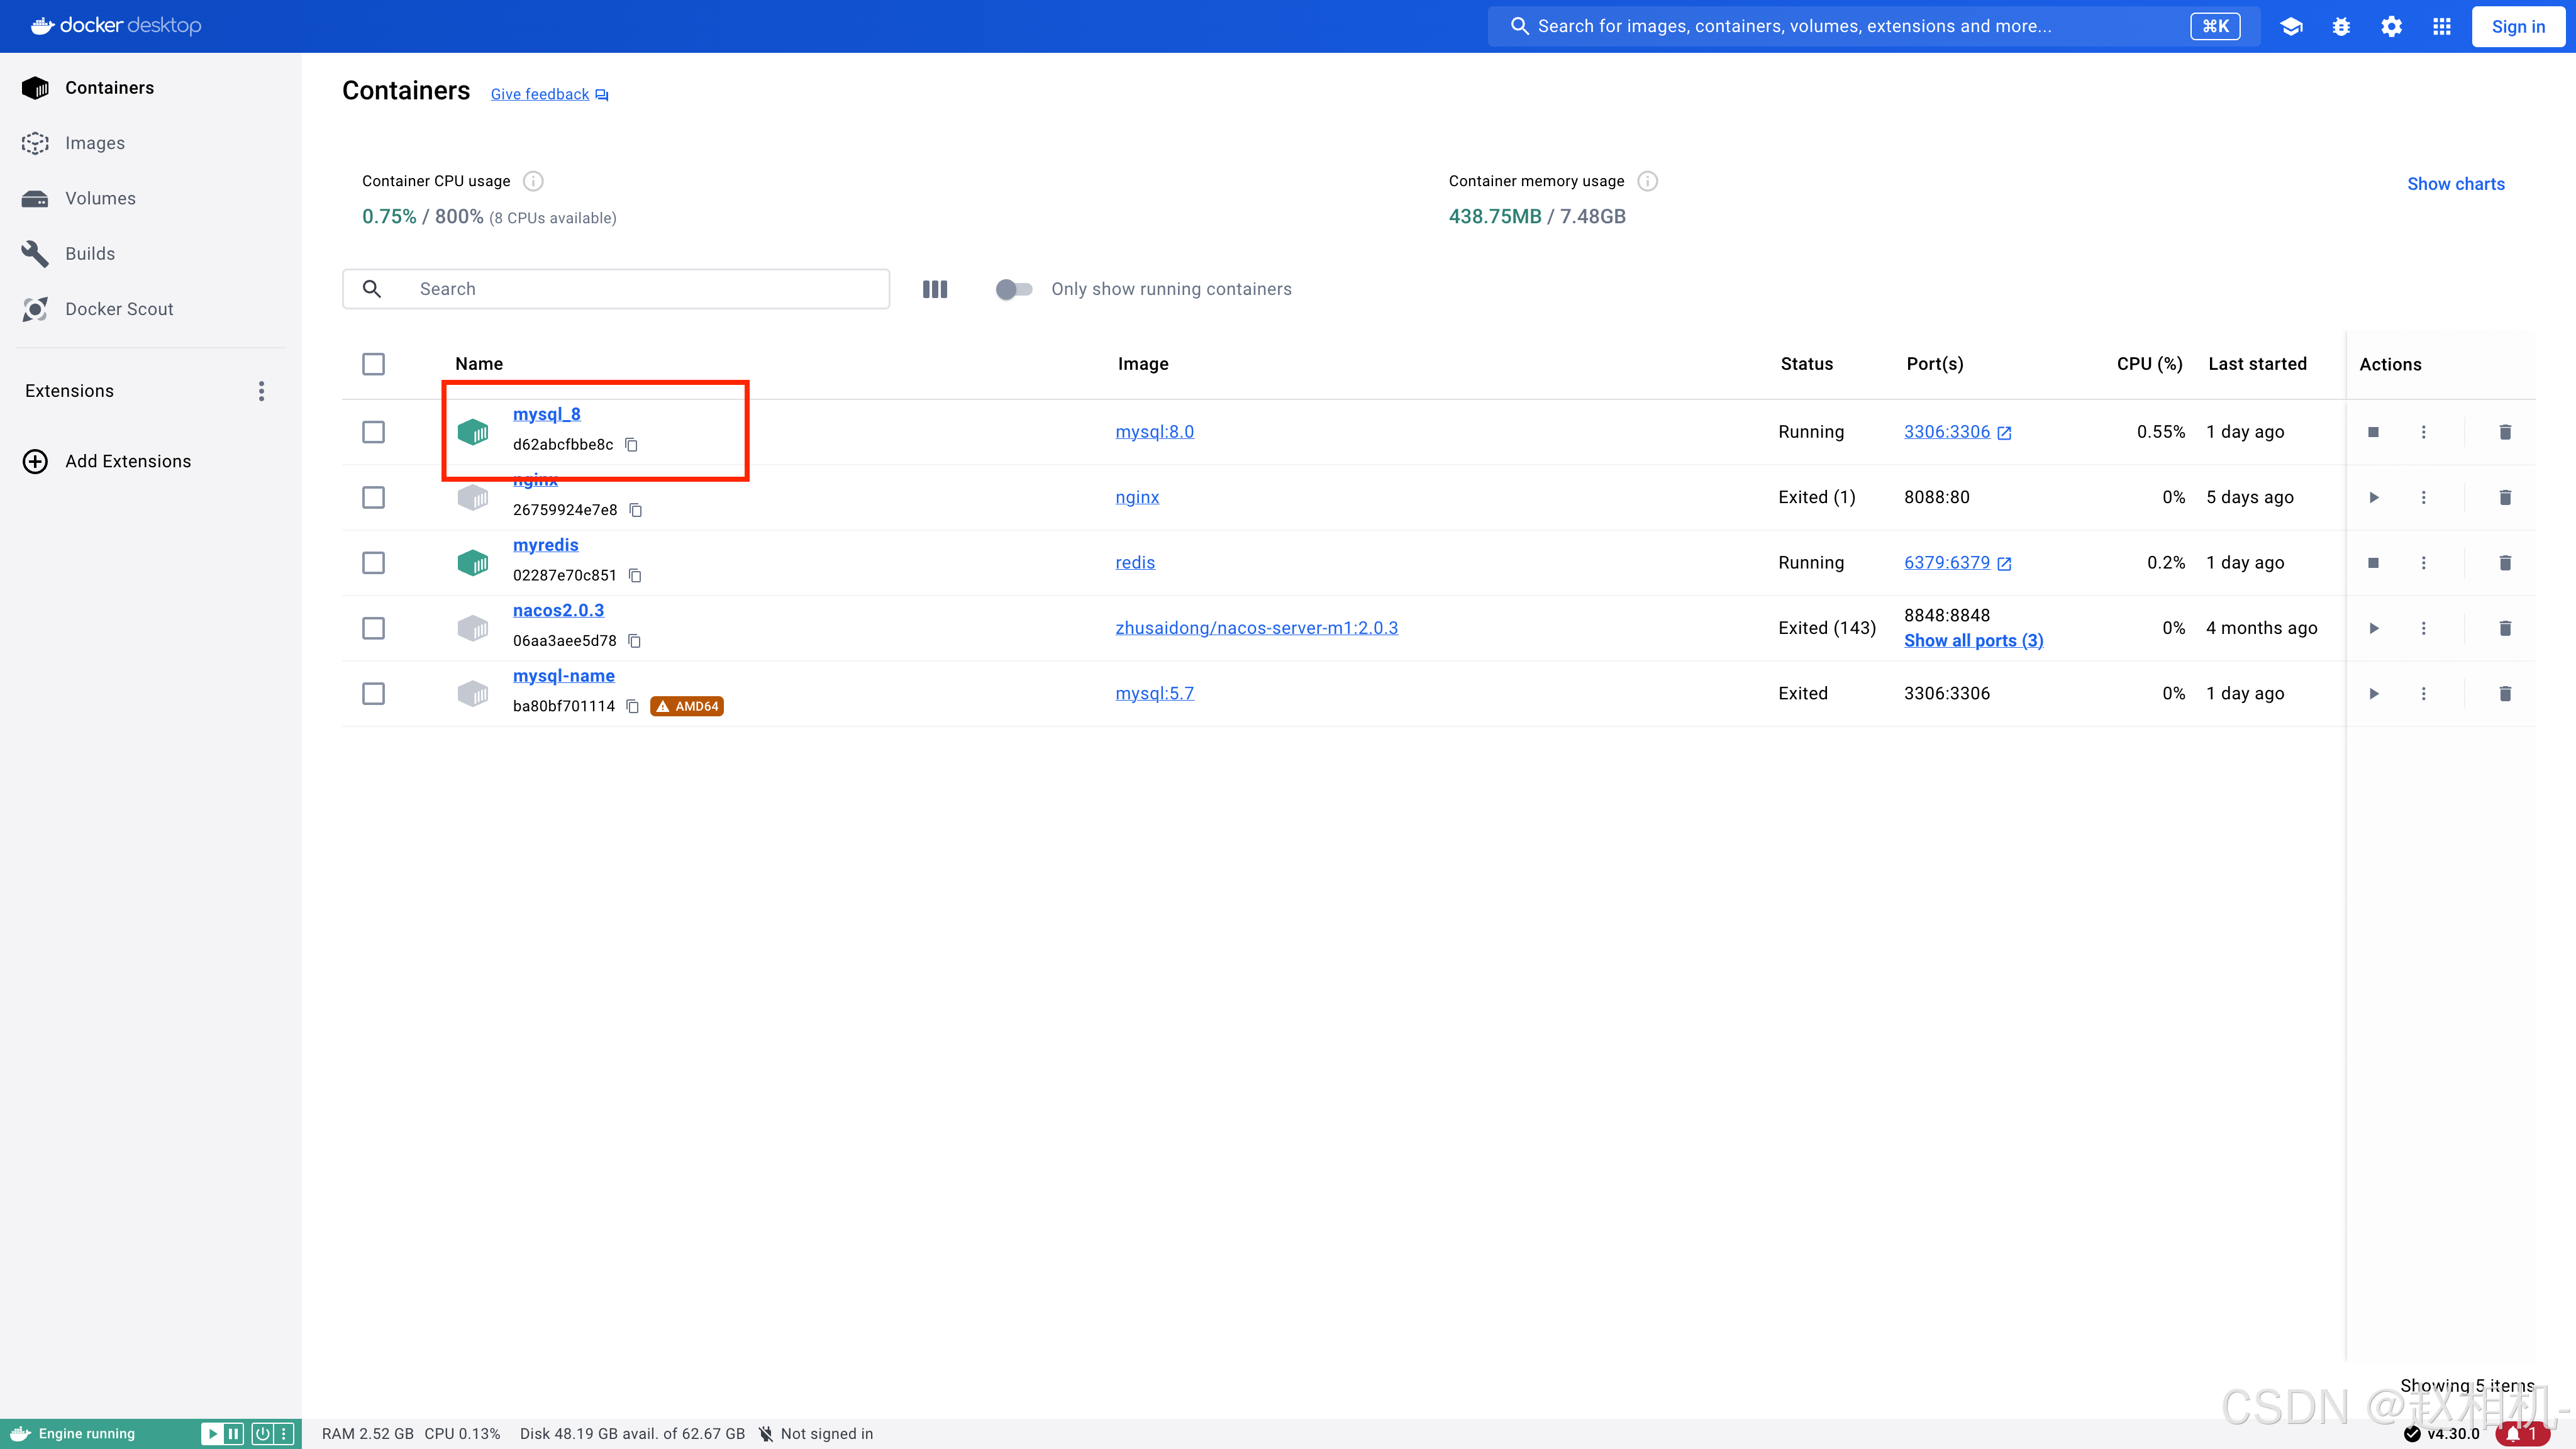This screenshot has width=2576, height=1449.
Task: Open the mysql-name container link
Action: [563, 676]
